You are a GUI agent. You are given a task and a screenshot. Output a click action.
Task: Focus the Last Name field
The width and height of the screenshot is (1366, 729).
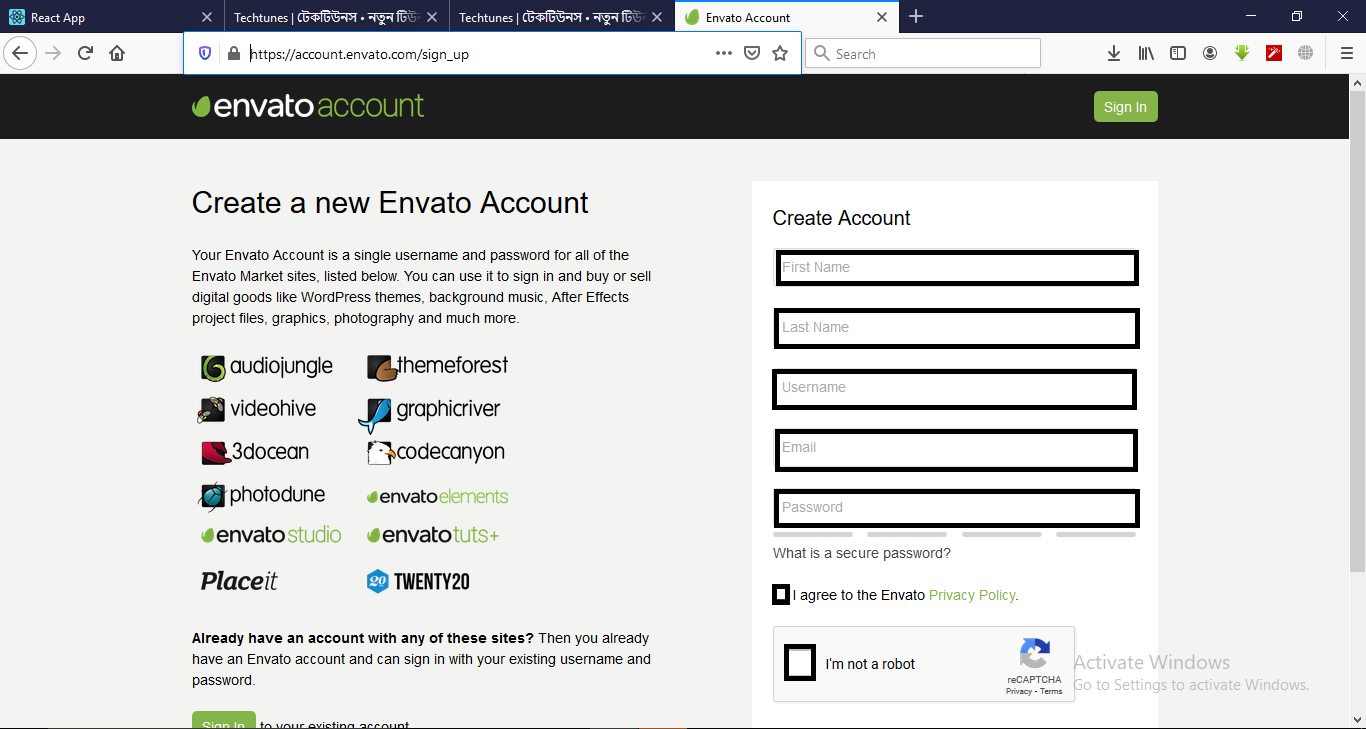pos(957,328)
